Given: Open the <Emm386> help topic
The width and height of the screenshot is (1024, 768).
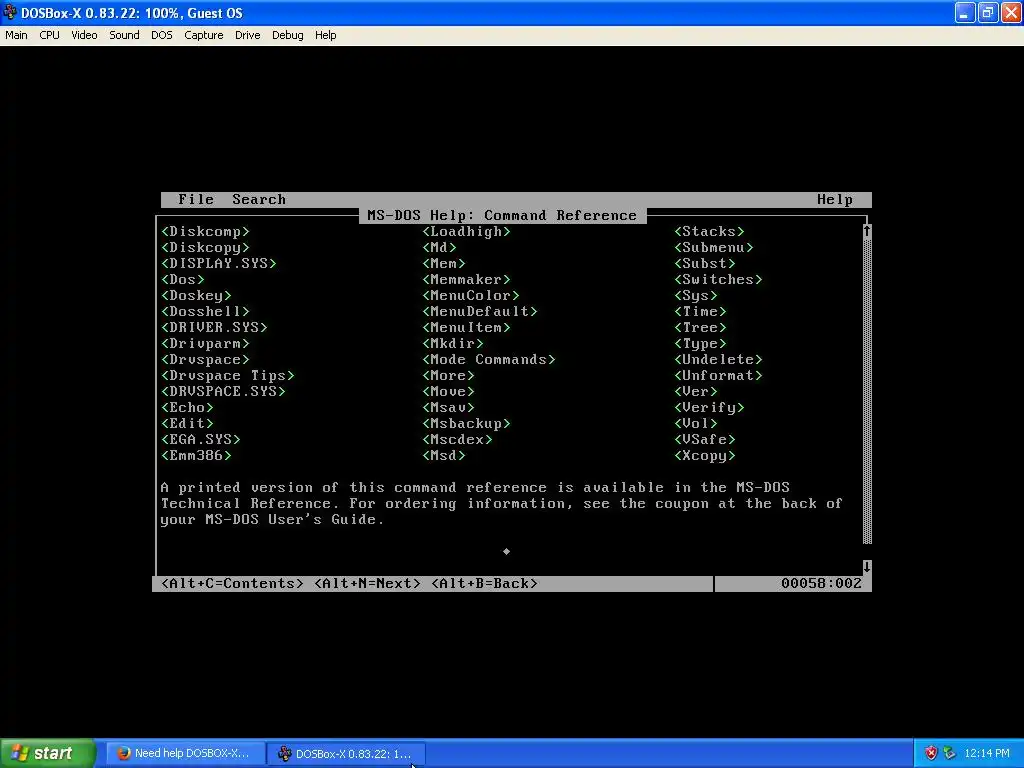Looking at the screenshot, I should pyautogui.click(x=196, y=455).
